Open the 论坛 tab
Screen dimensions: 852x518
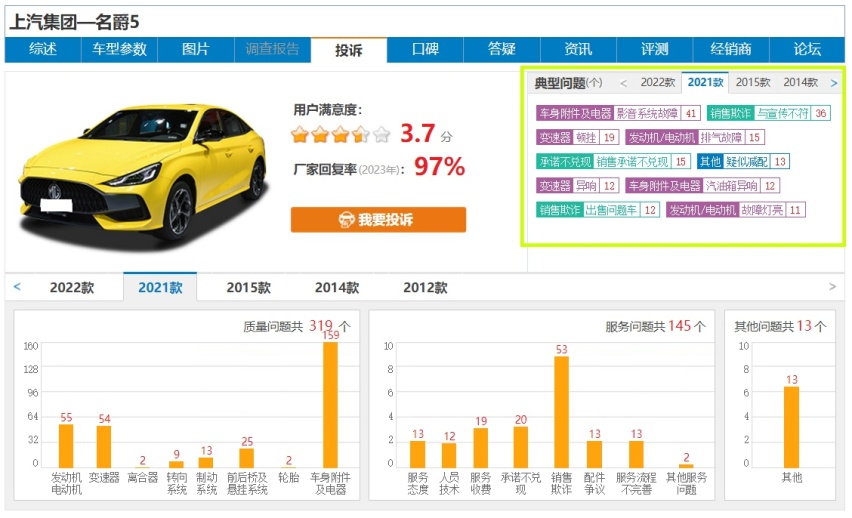point(807,49)
